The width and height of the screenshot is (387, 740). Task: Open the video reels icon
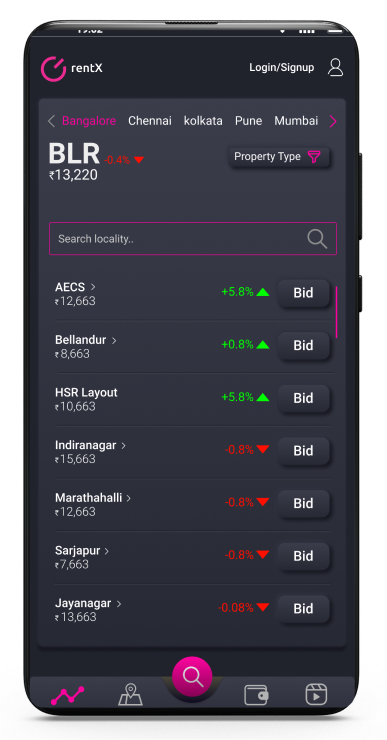click(x=316, y=695)
